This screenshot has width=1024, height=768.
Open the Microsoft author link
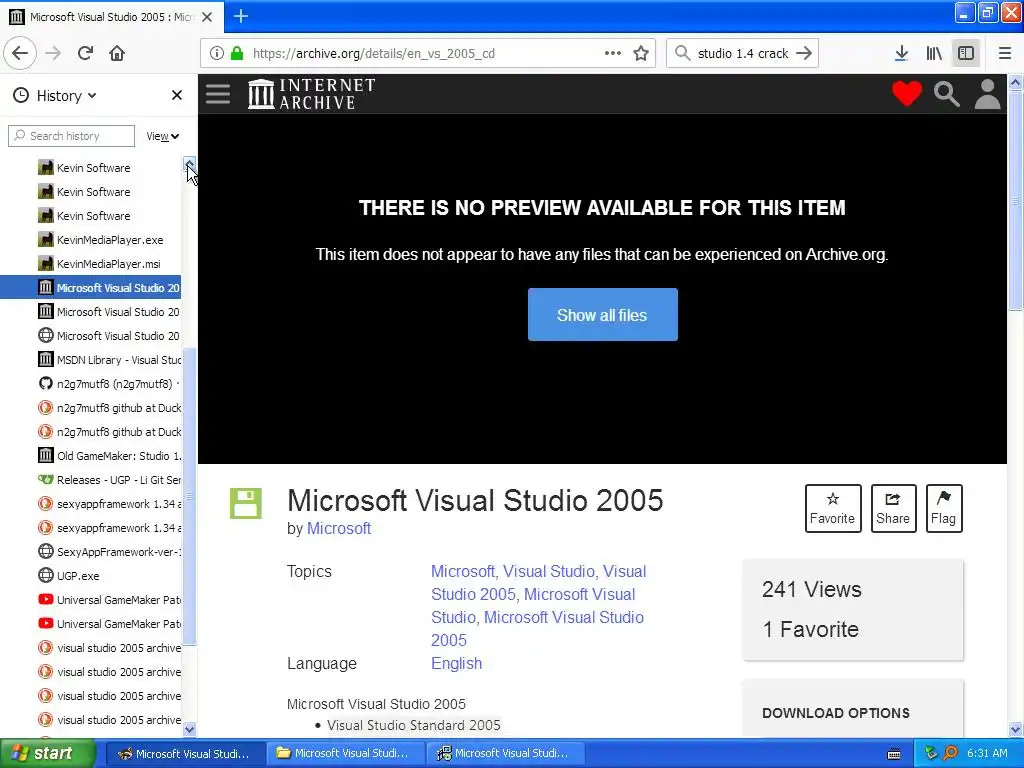[339, 528]
